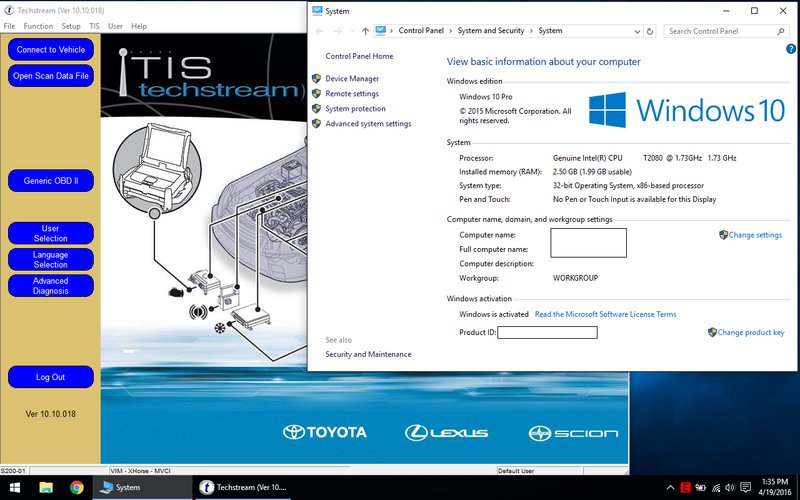Image resolution: width=800 pixels, height=500 pixels.
Task: Click the Techstream title bar app icon
Action: (x=9, y=10)
